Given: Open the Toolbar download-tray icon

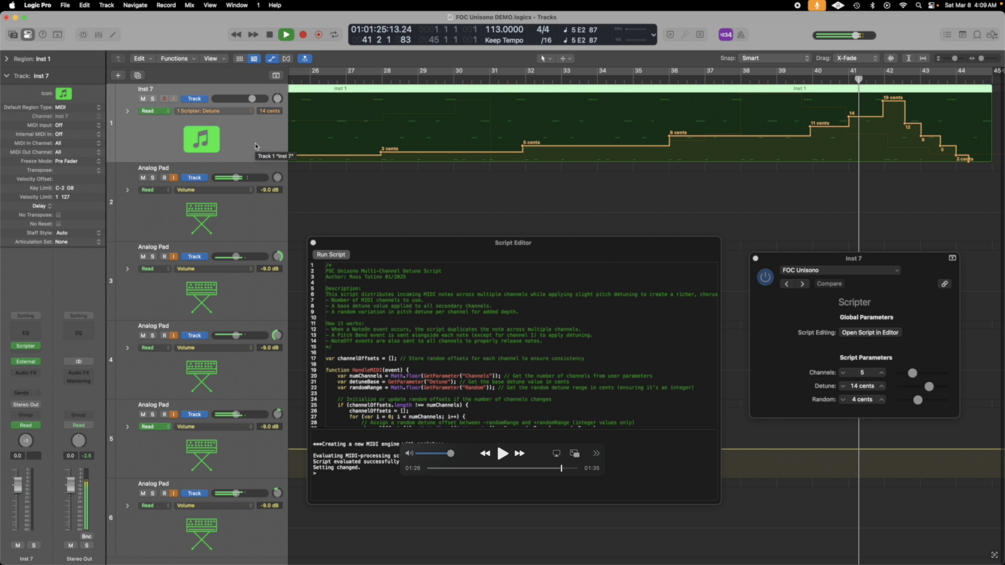Looking at the screenshot, I should click(x=58, y=35).
